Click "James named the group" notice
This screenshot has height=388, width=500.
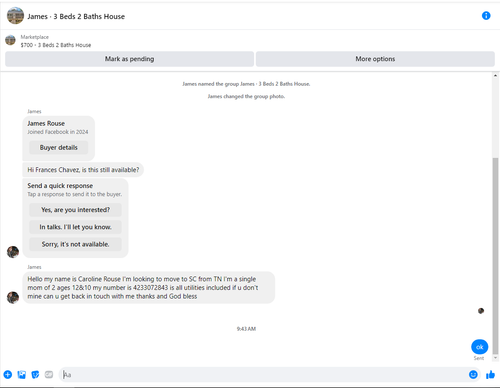click(x=246, y=84)
